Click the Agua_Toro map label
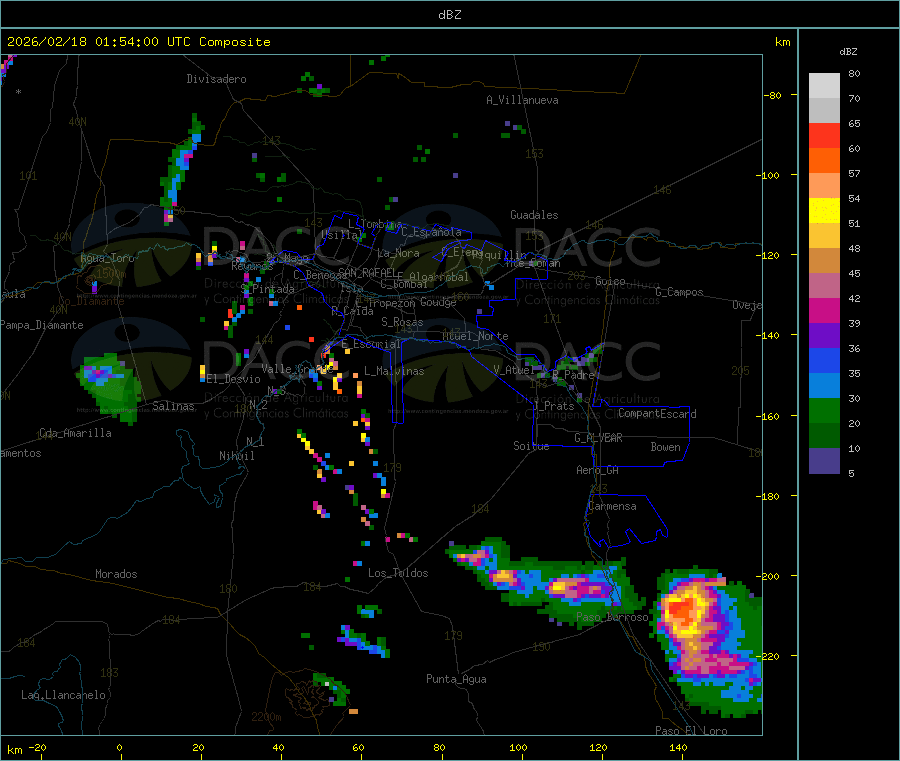The image size is (900, 761). coord(107,258)
